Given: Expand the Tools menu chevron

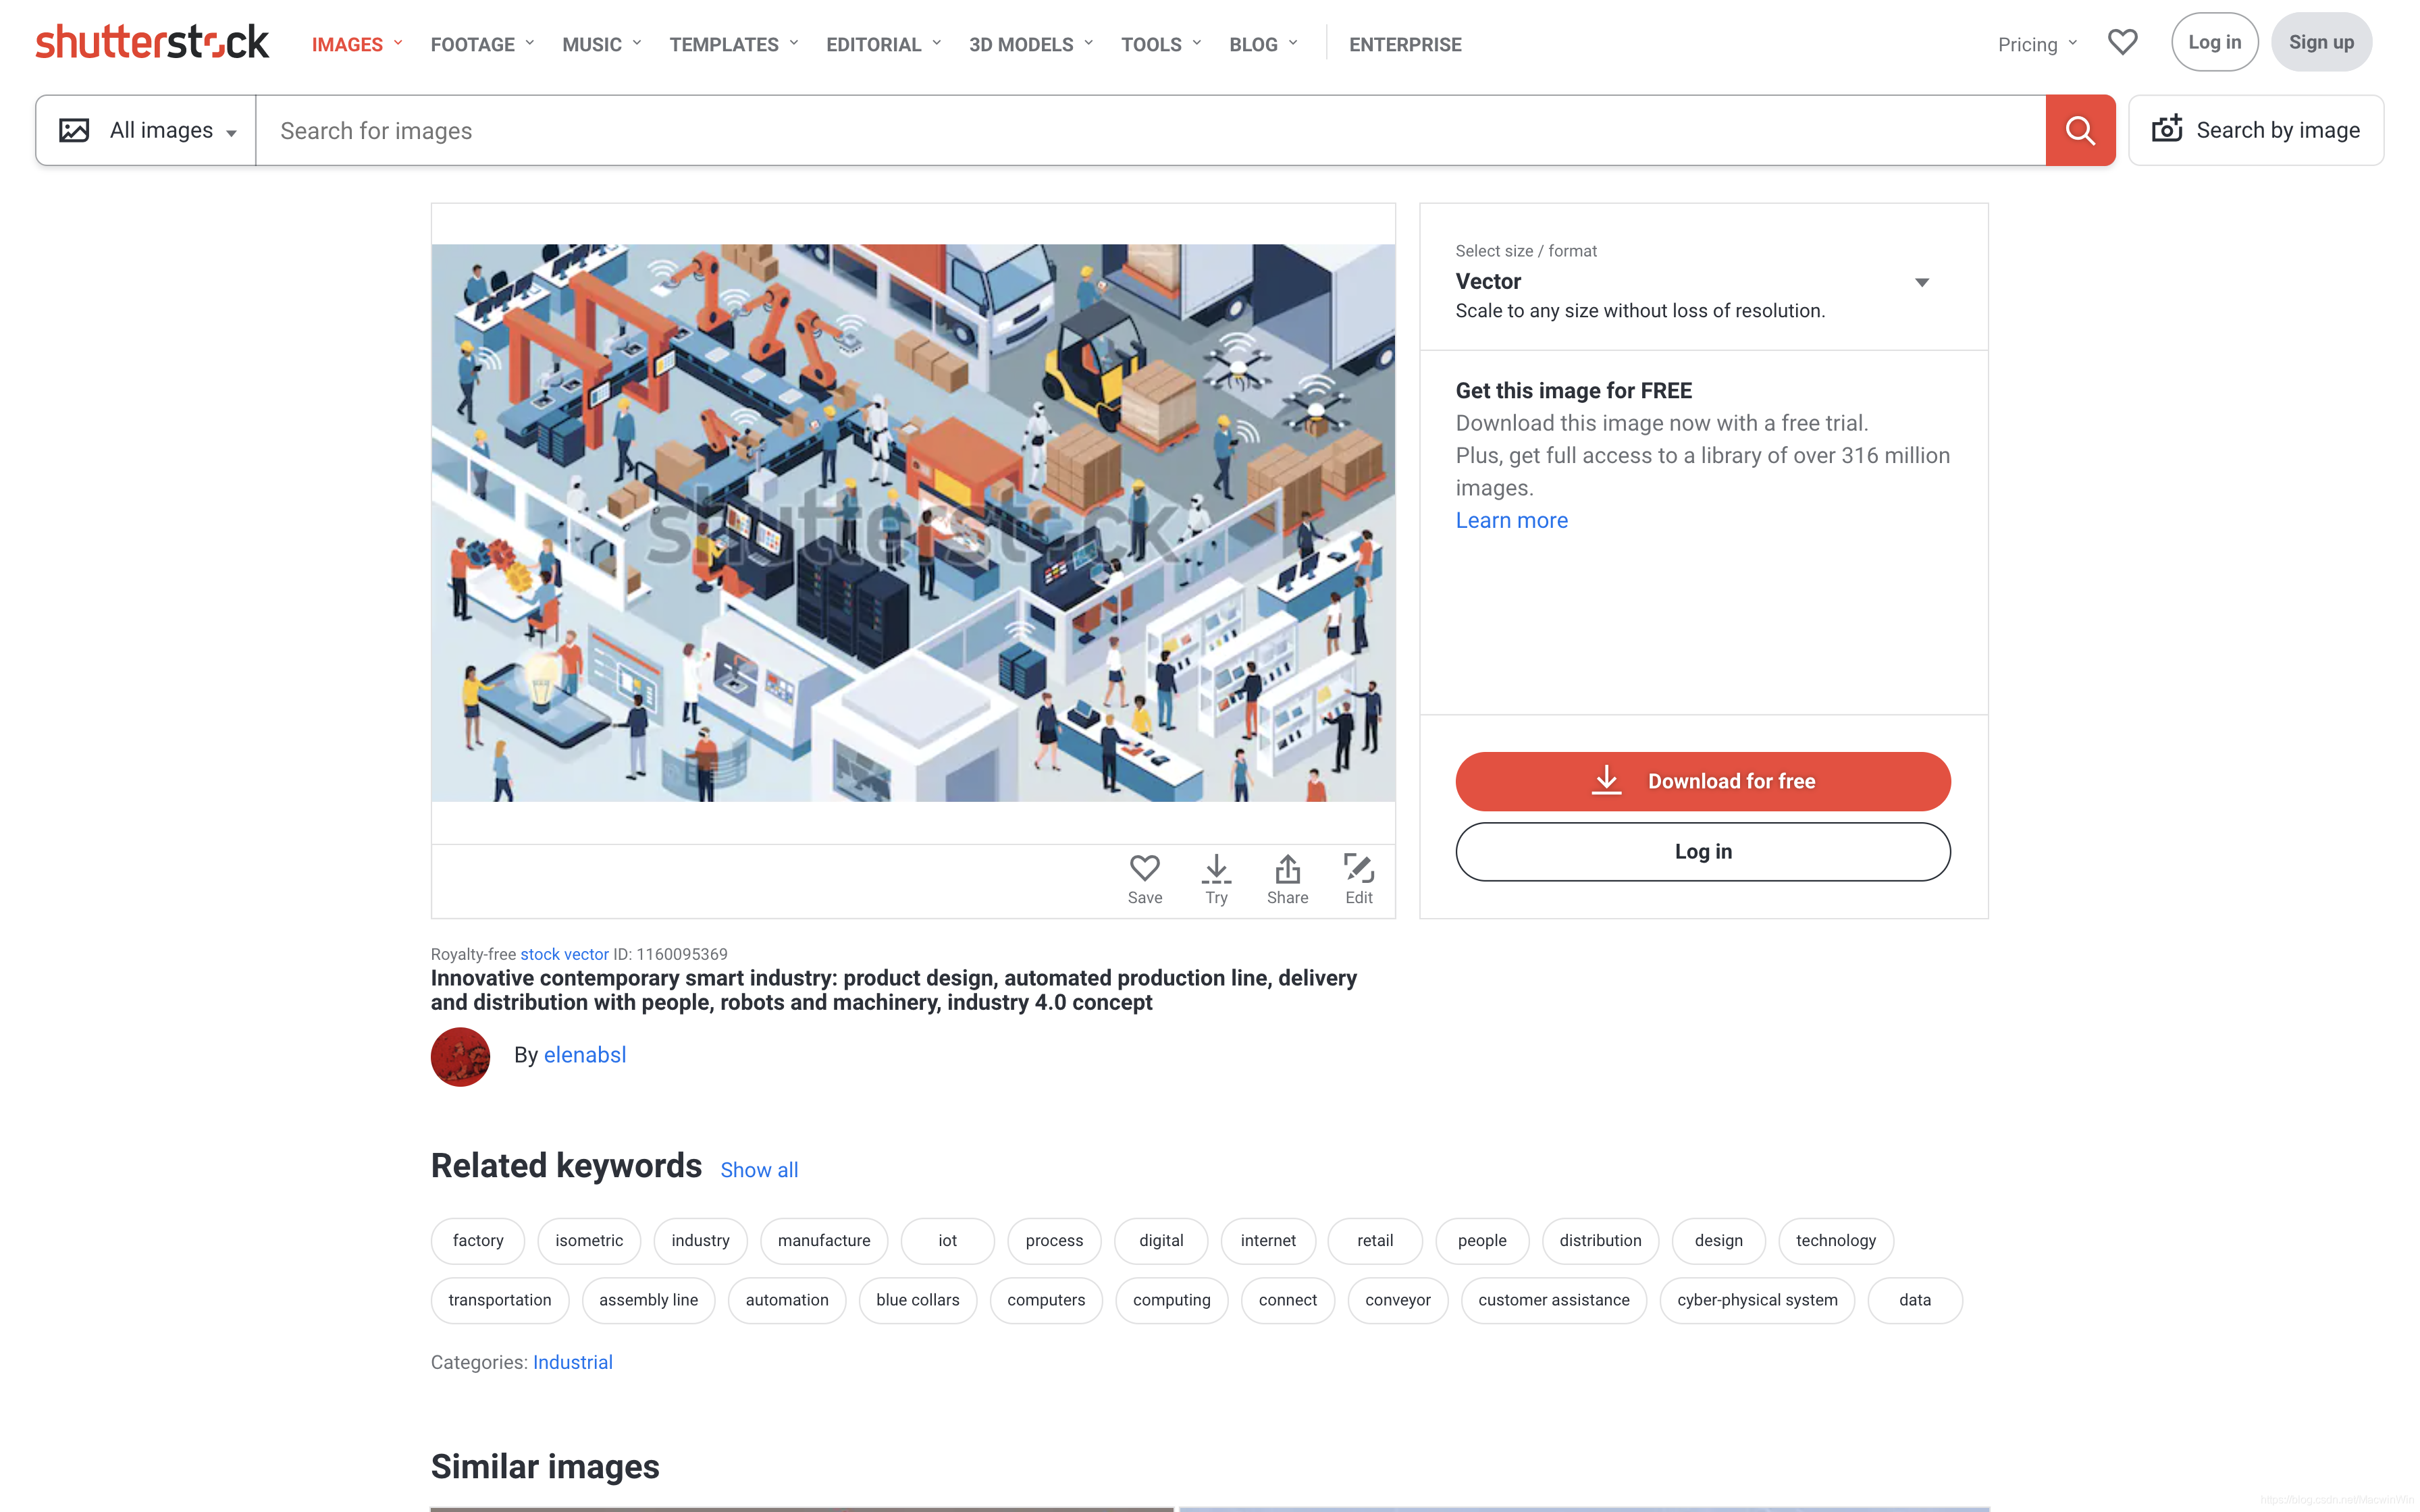Looking at the screenshot, I should pos(1197,44).
